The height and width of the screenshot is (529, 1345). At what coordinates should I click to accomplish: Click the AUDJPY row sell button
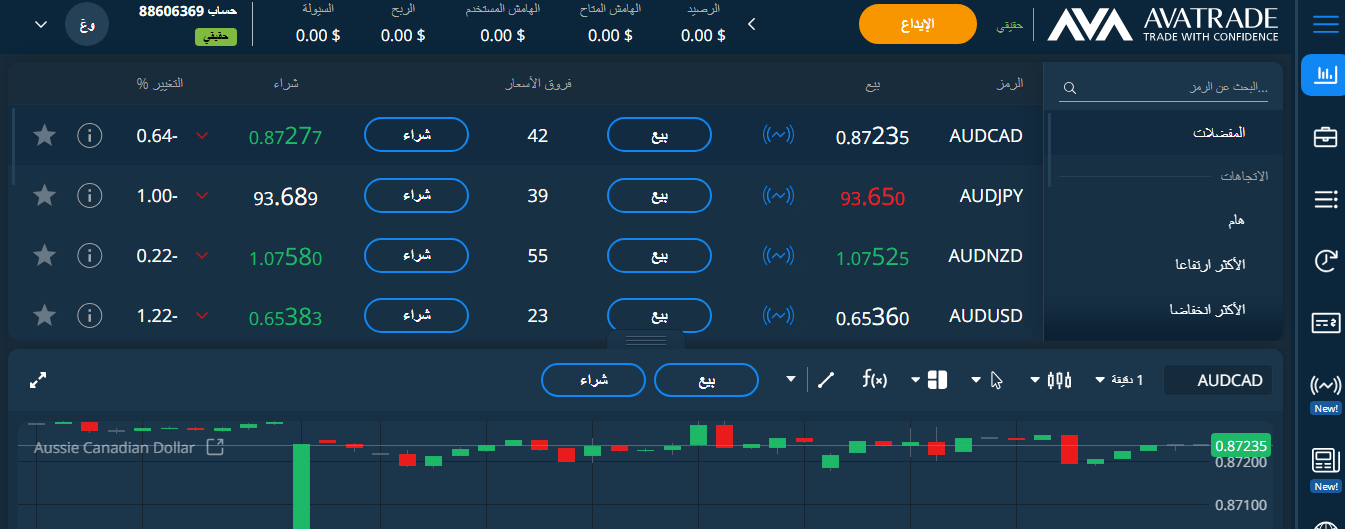pyautogui.click(x=659, y=196)
